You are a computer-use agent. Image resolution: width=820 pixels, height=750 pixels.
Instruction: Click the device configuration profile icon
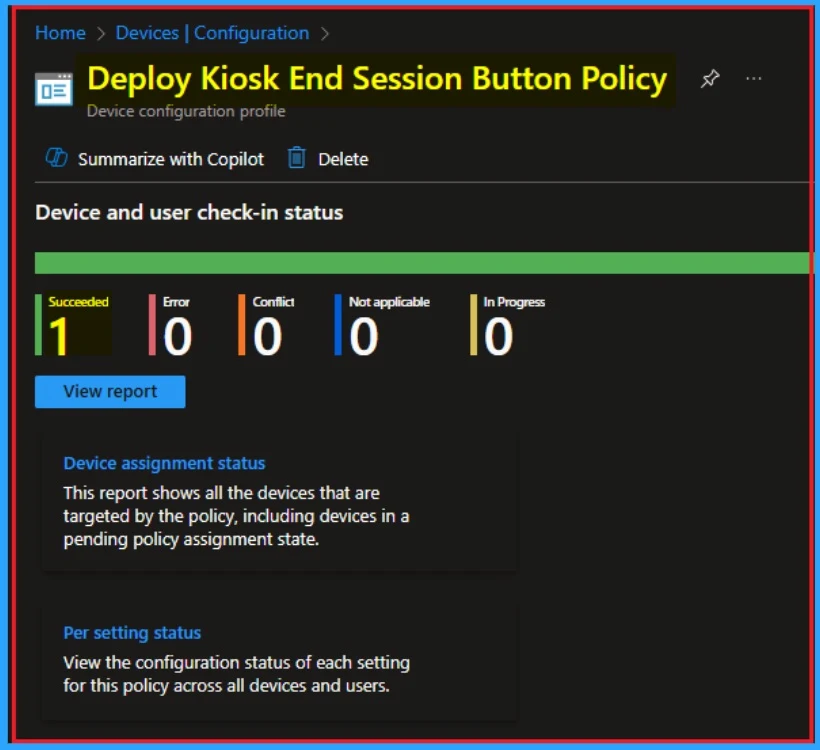pyautogui.click(x=54, y=88)
